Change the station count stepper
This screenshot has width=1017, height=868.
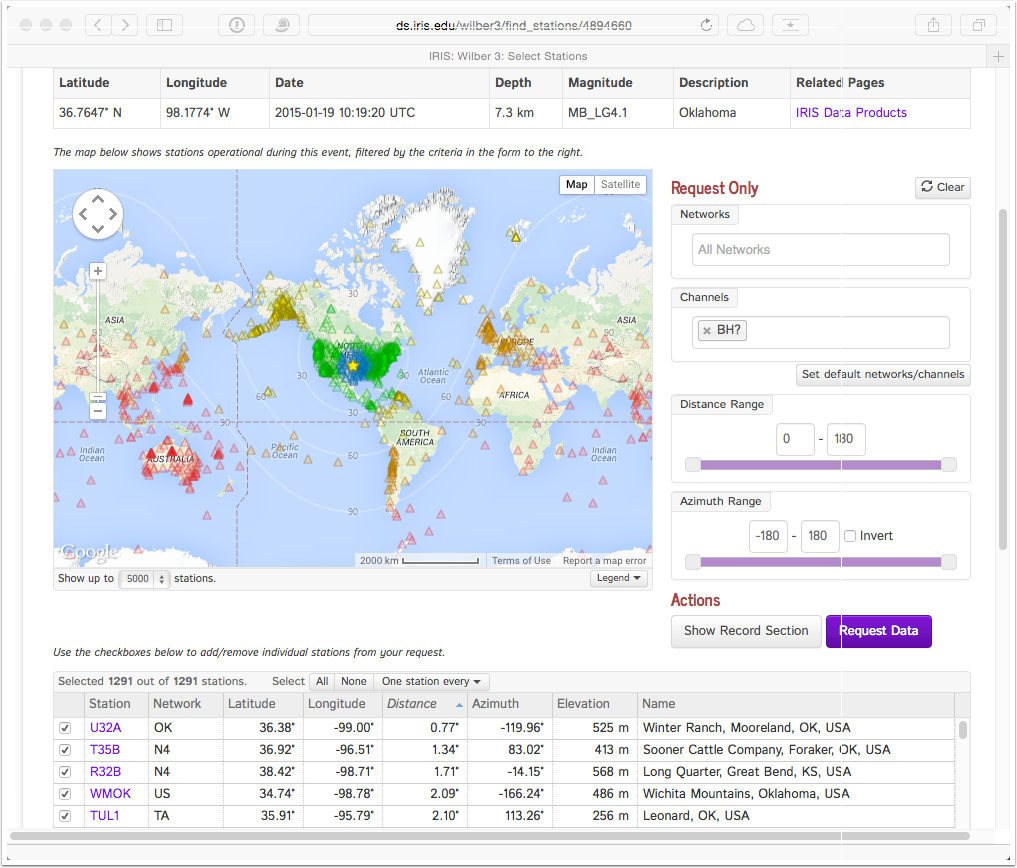pos(162,579)
